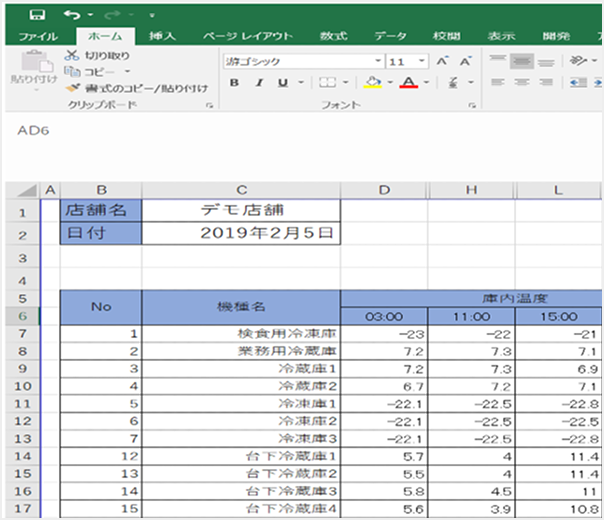Click 切り取り cut button
604x520 pixels.
(x=97, y=55)
